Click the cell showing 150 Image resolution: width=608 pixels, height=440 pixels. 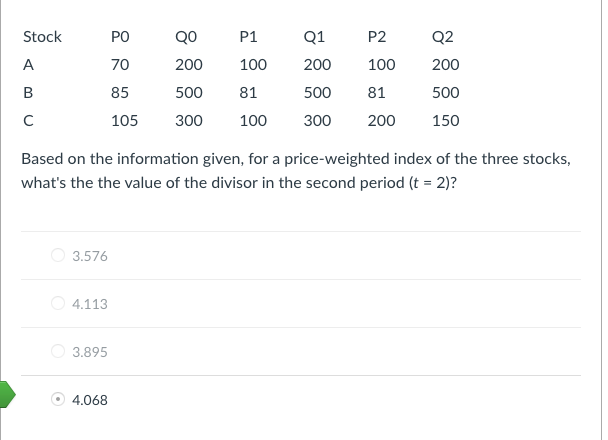point(446,121)
